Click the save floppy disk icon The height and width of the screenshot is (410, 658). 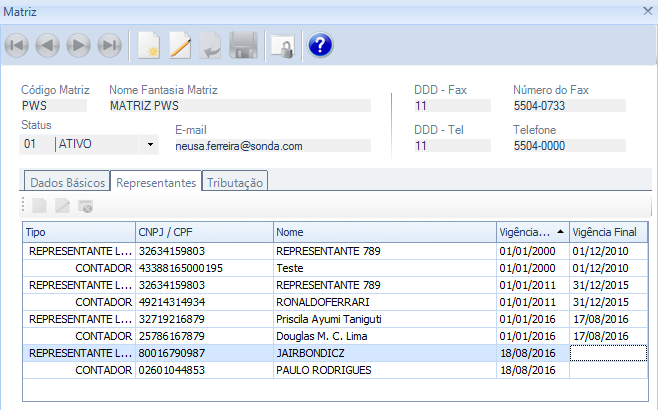243,45
